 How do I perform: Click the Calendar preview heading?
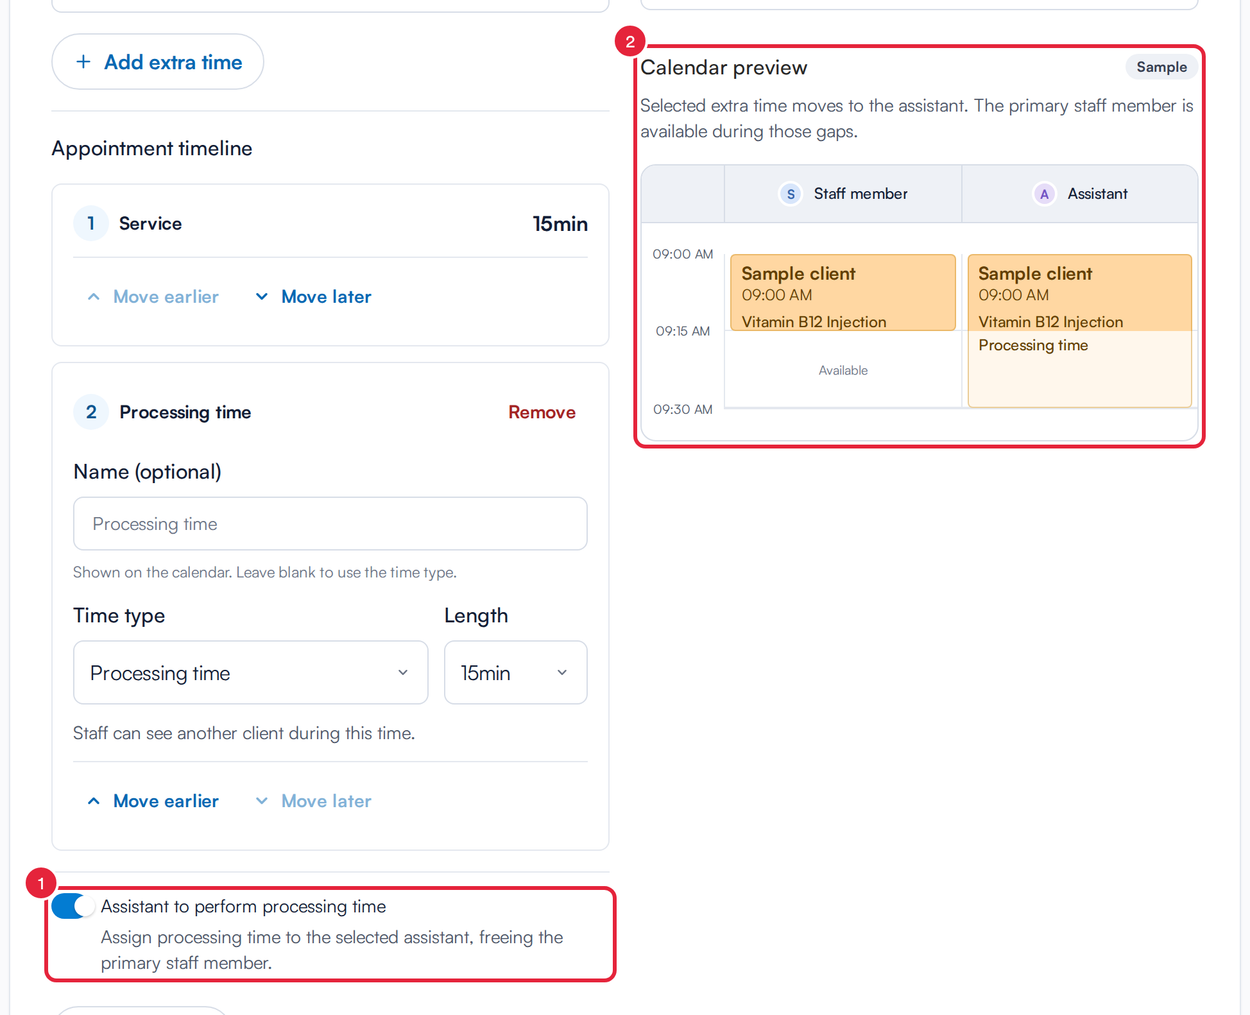click(x=724, y=67)
